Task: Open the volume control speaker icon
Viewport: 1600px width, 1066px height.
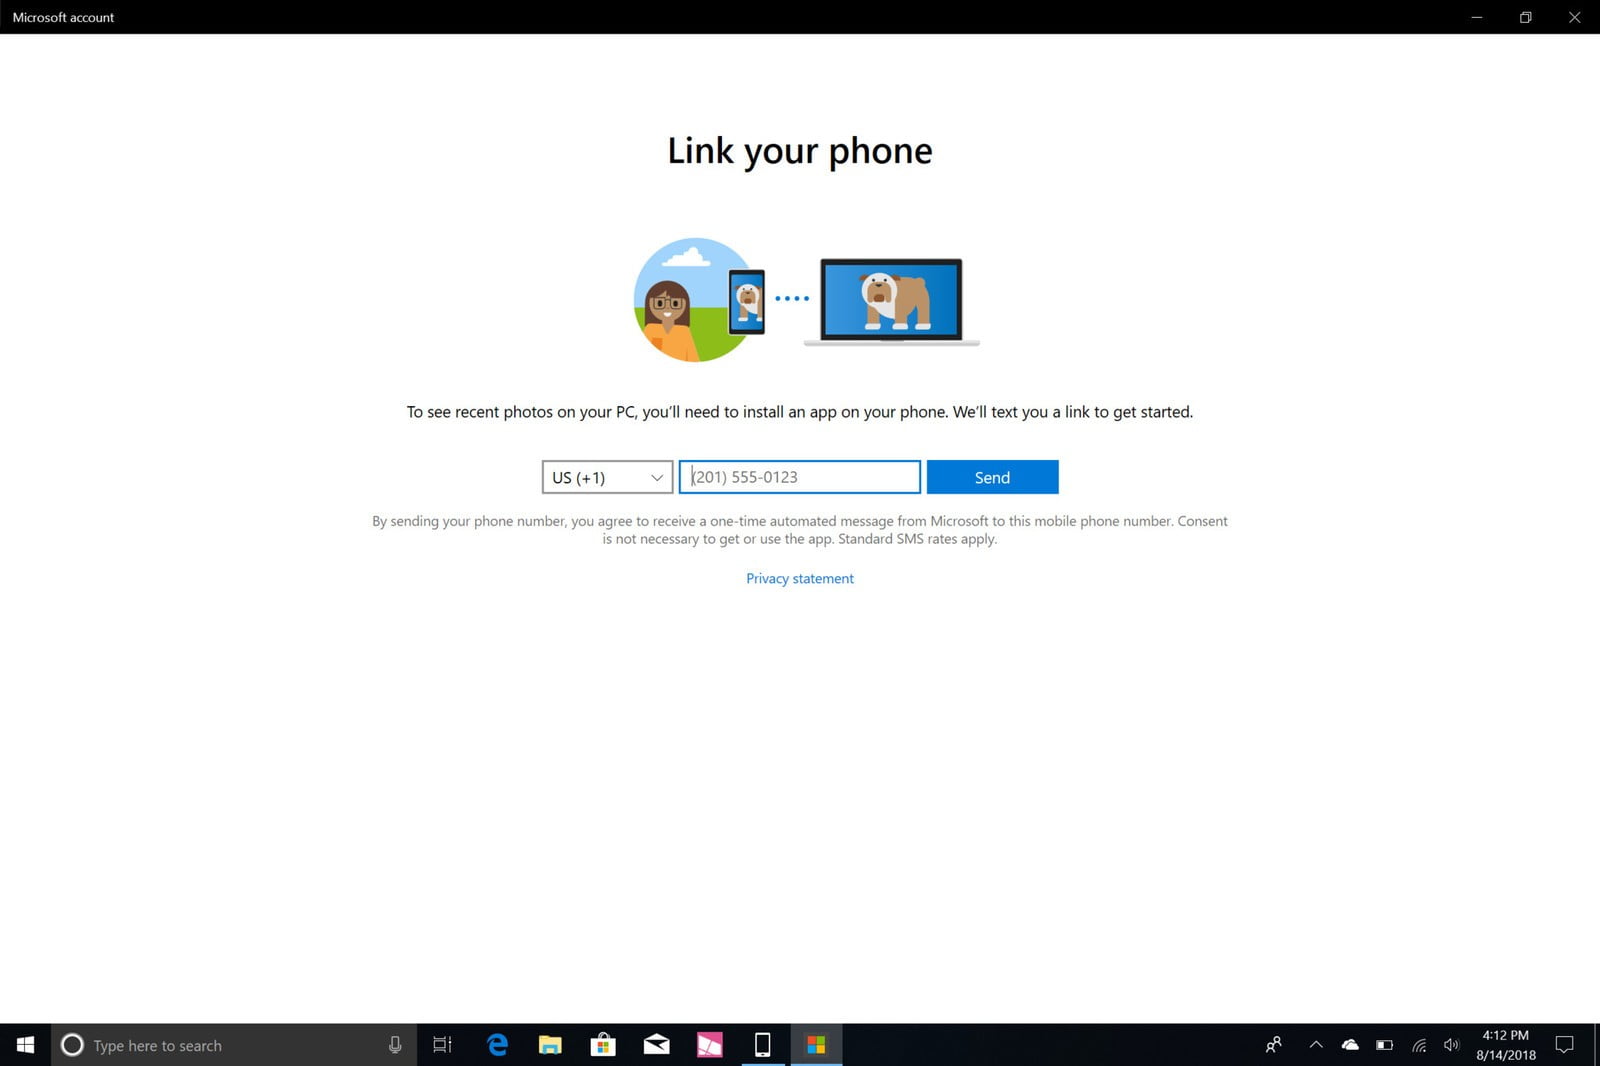Action: 1451,1045
